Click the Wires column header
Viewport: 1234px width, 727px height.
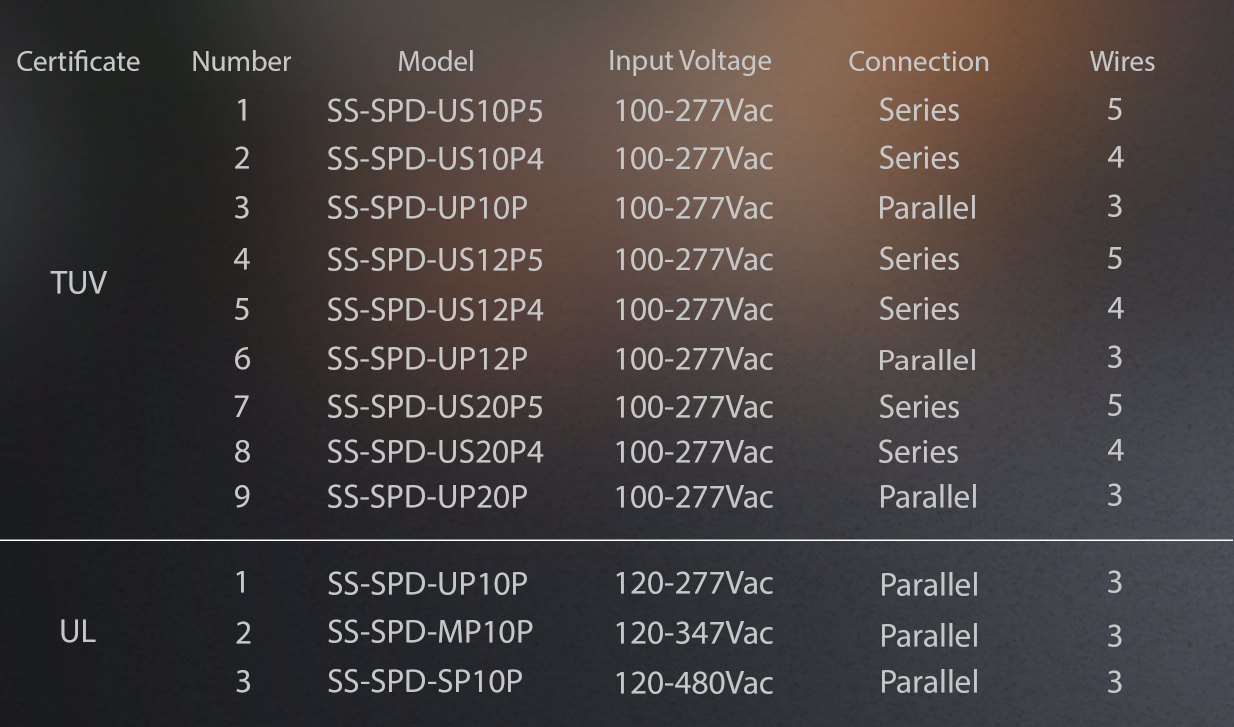1122,62
